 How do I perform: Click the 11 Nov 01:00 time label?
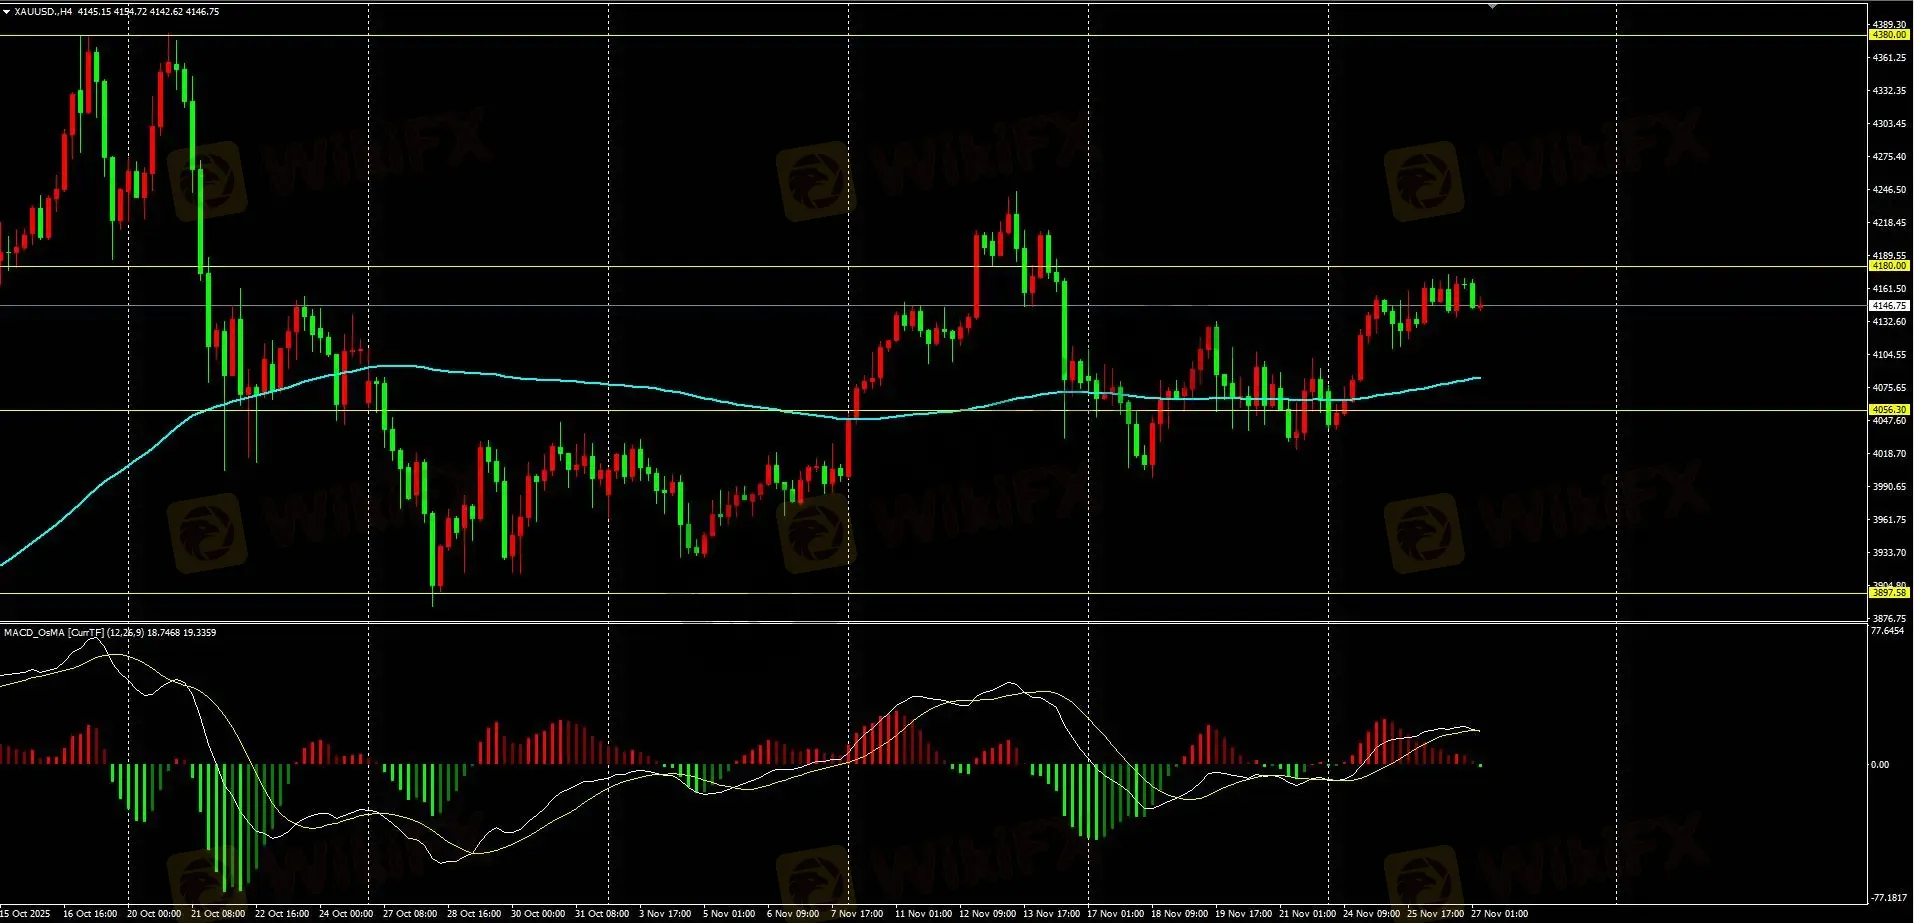(x=923, y=913)
